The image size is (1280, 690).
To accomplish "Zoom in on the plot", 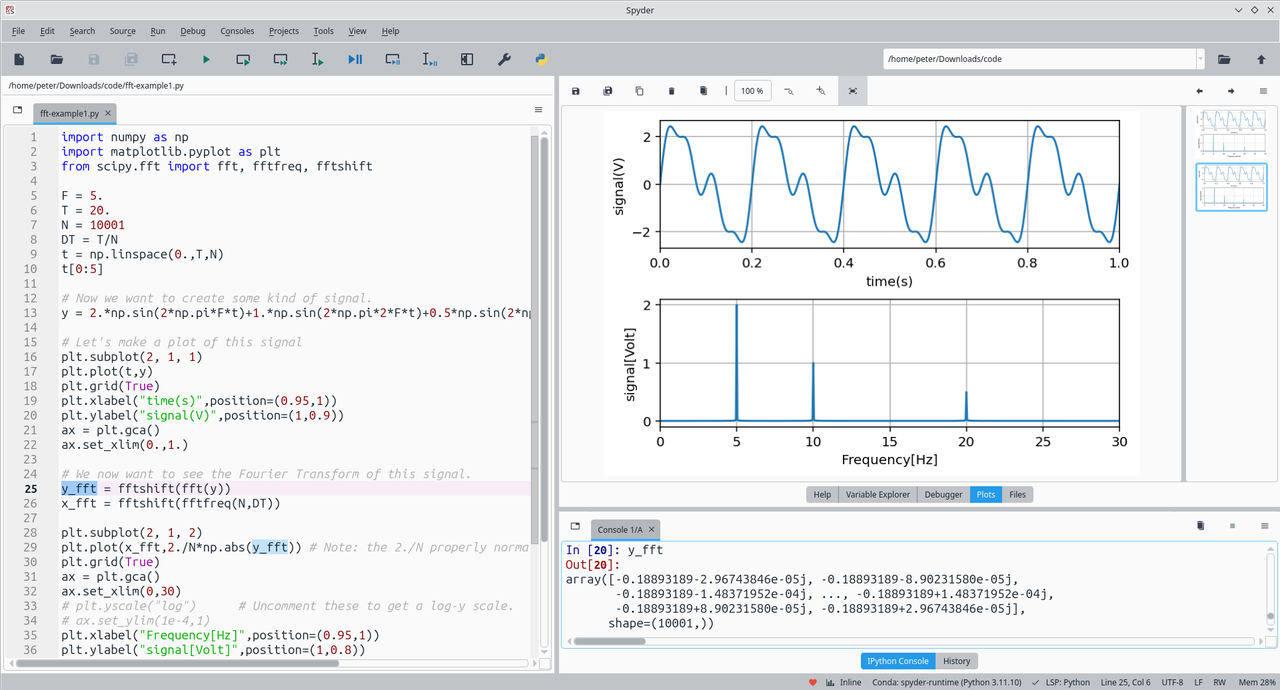I will click(x=820, y=91).
